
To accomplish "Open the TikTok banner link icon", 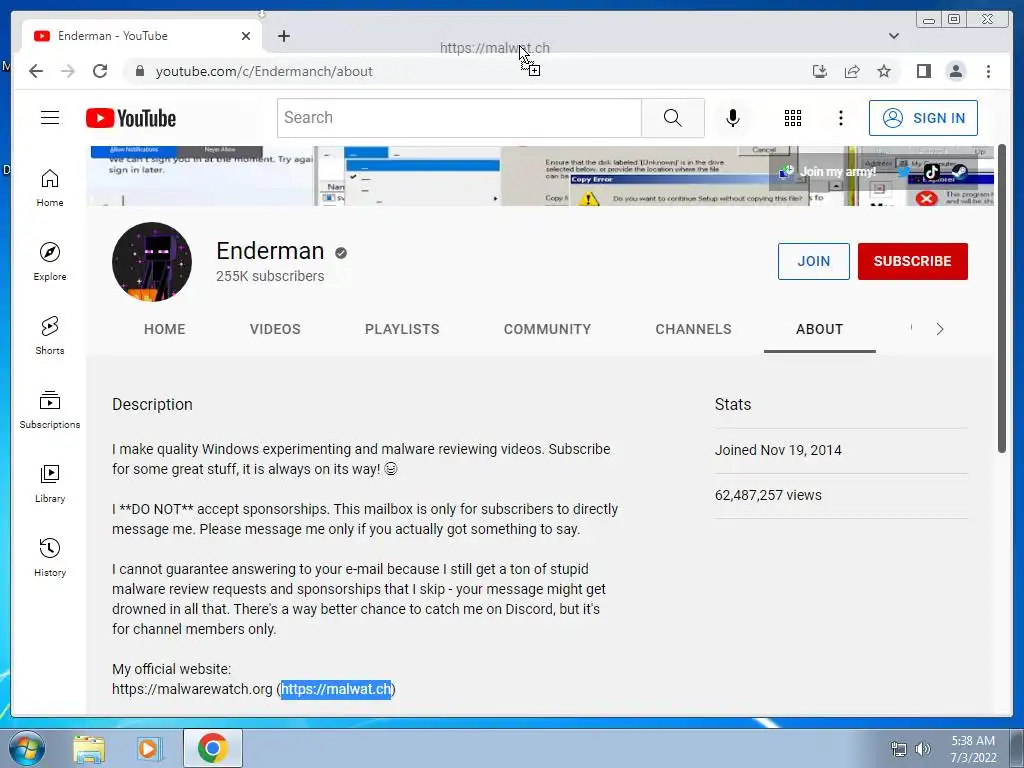I will point(931,172).
